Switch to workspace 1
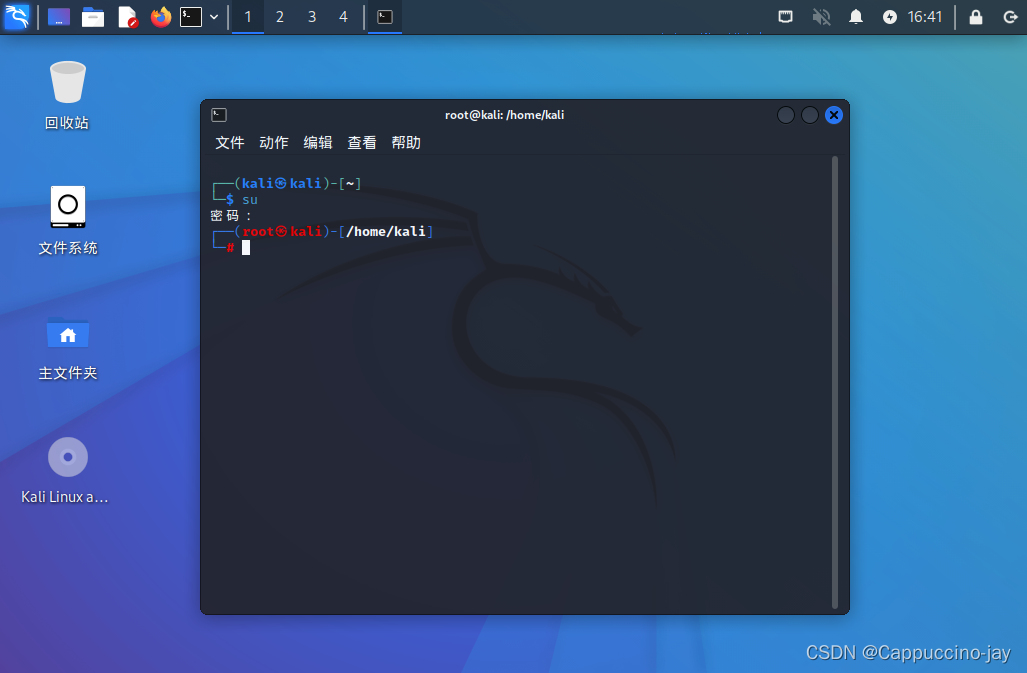1027x673 pixels. point(248,17)
